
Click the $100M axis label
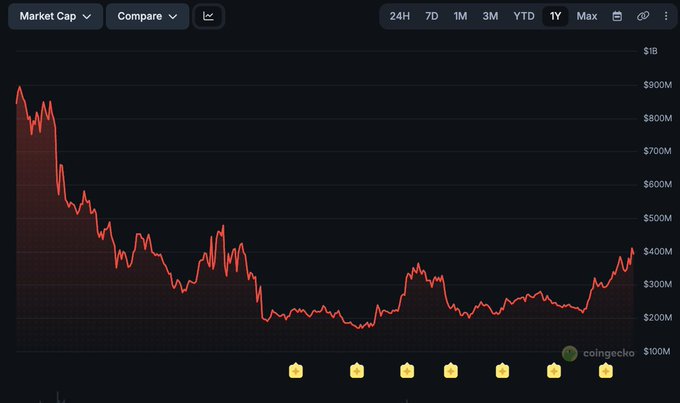point(657,351)
